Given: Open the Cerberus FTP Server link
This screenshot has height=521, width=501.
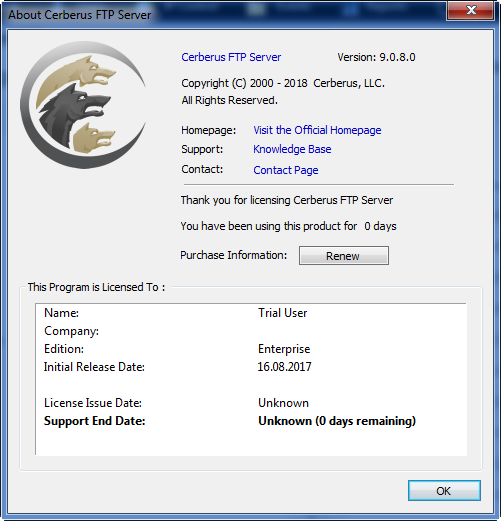Looking at the screenshot, I should pyautogui.click(x=231, y=57).
